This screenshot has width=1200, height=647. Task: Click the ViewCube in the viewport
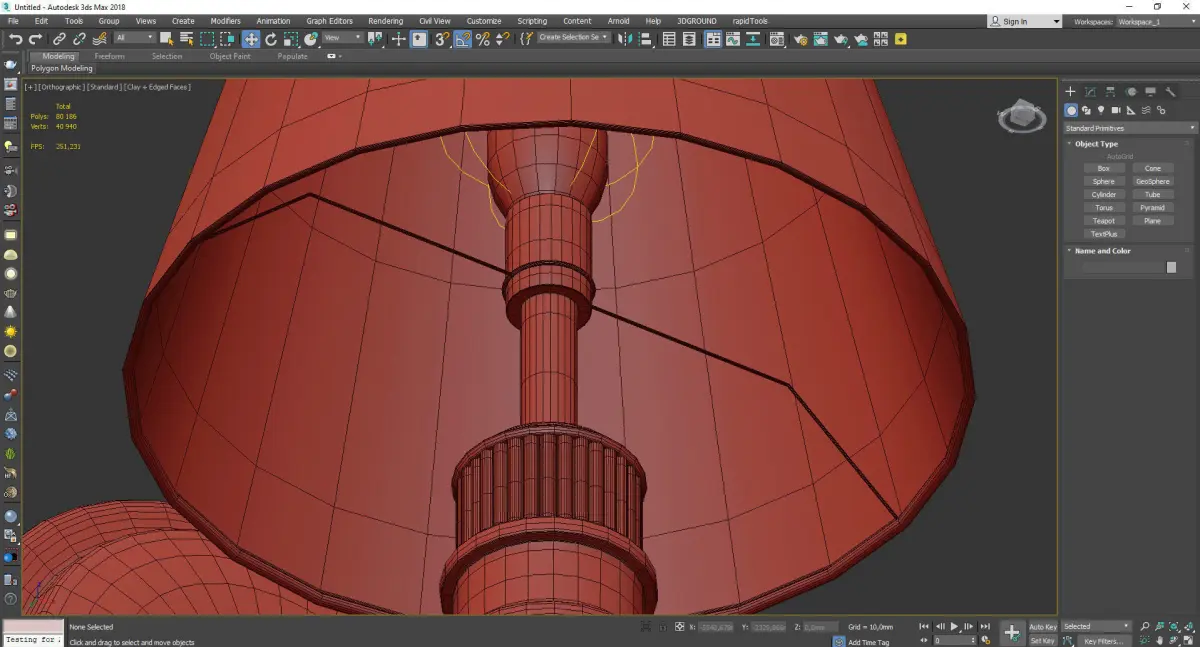[1021, 117]
